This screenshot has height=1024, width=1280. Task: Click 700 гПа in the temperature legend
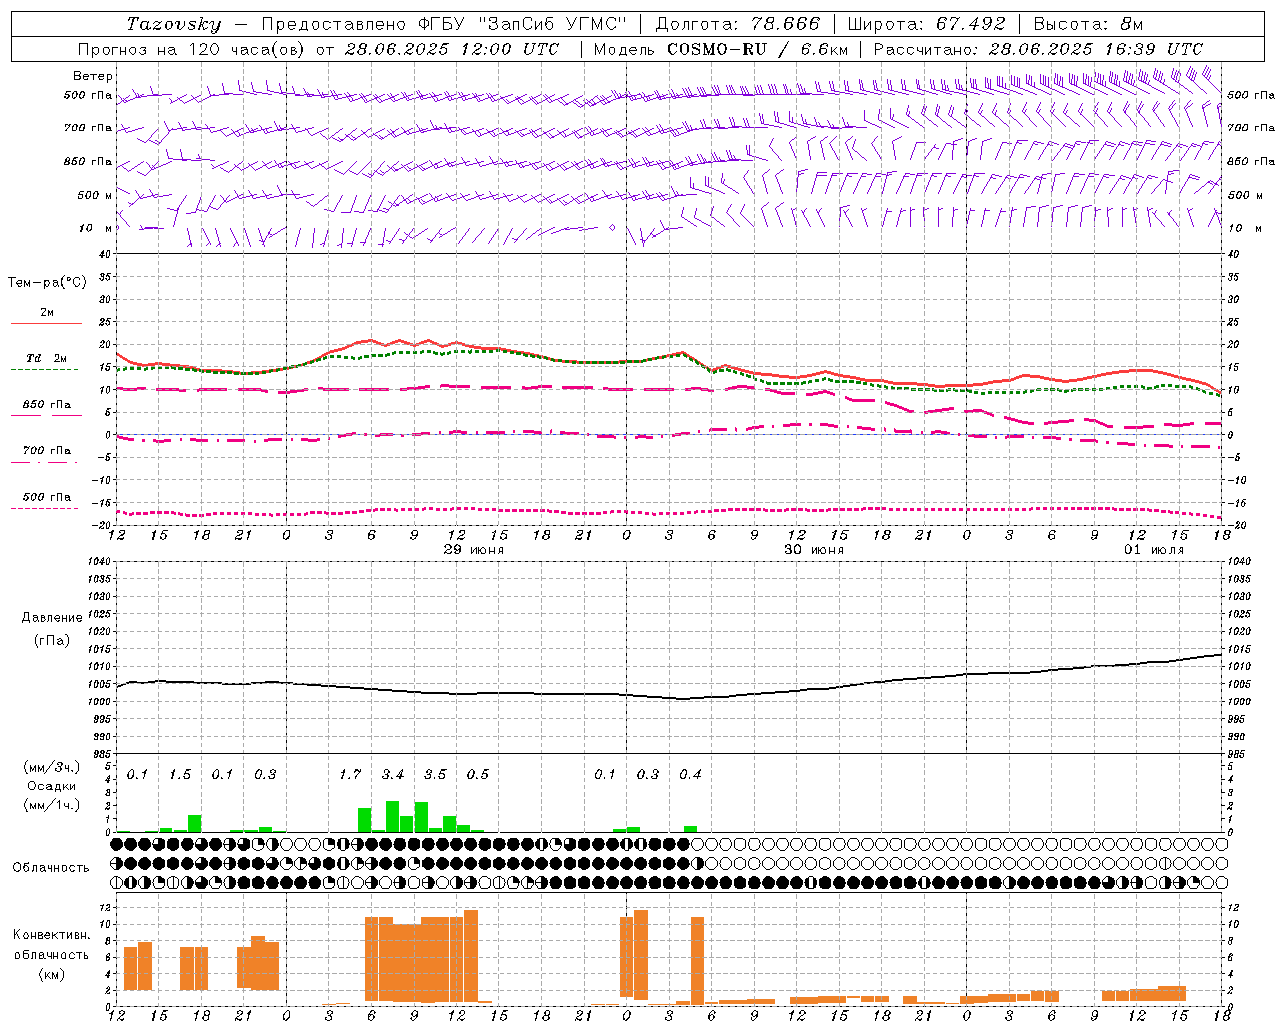coord(47,451)
